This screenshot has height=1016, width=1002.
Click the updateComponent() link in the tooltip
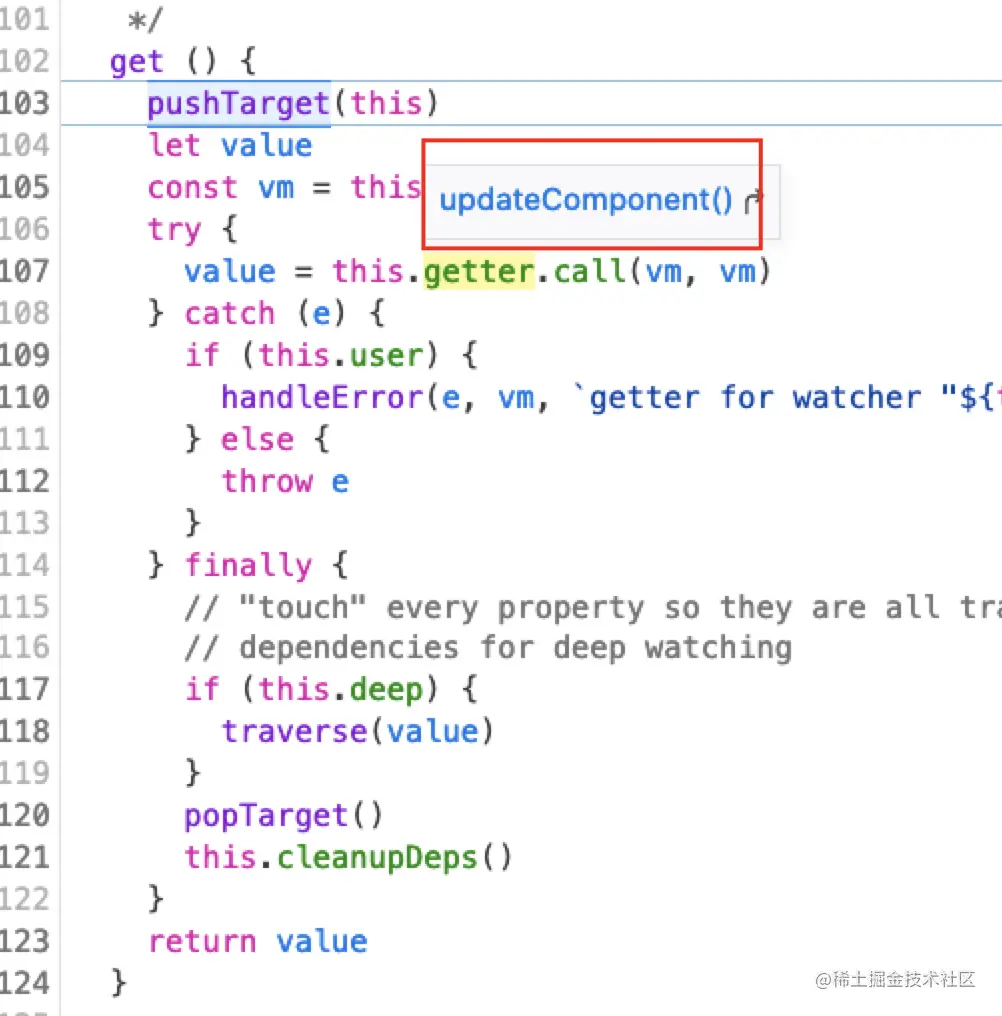[x=586, y=200]
